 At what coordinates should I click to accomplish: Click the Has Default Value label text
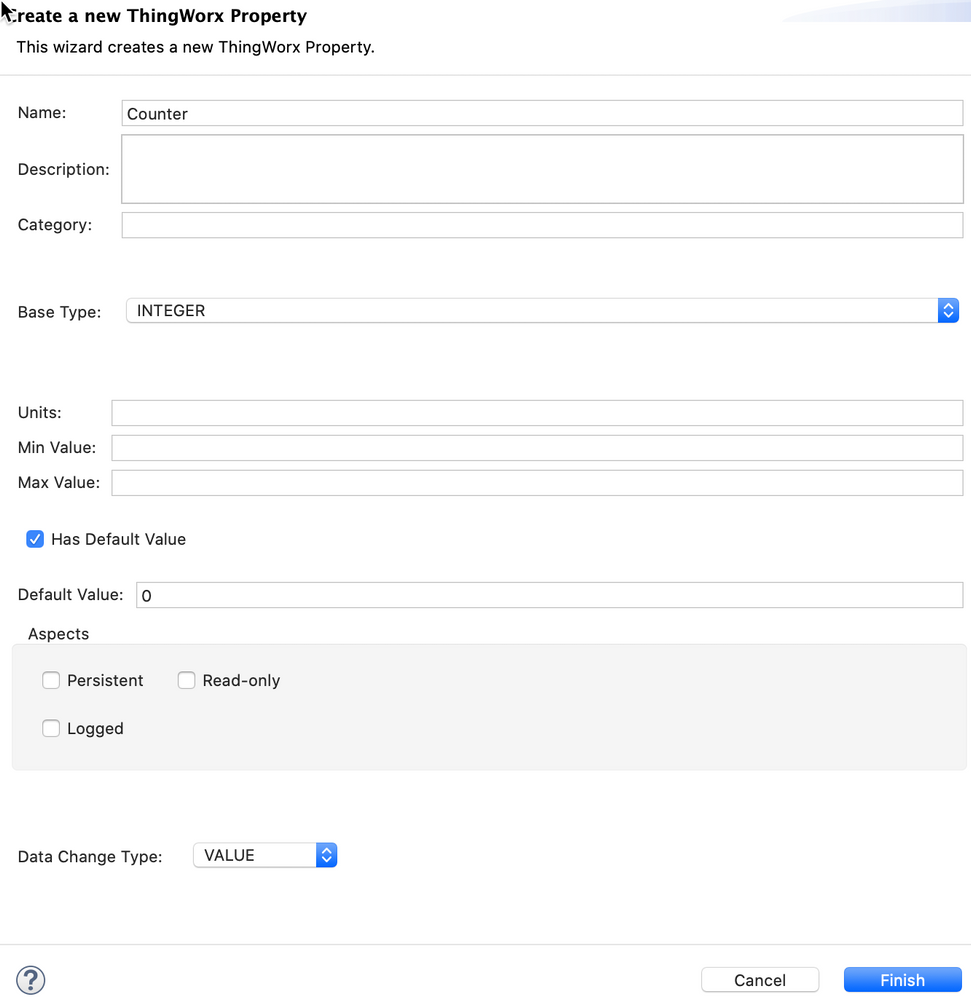coord(119,540)
